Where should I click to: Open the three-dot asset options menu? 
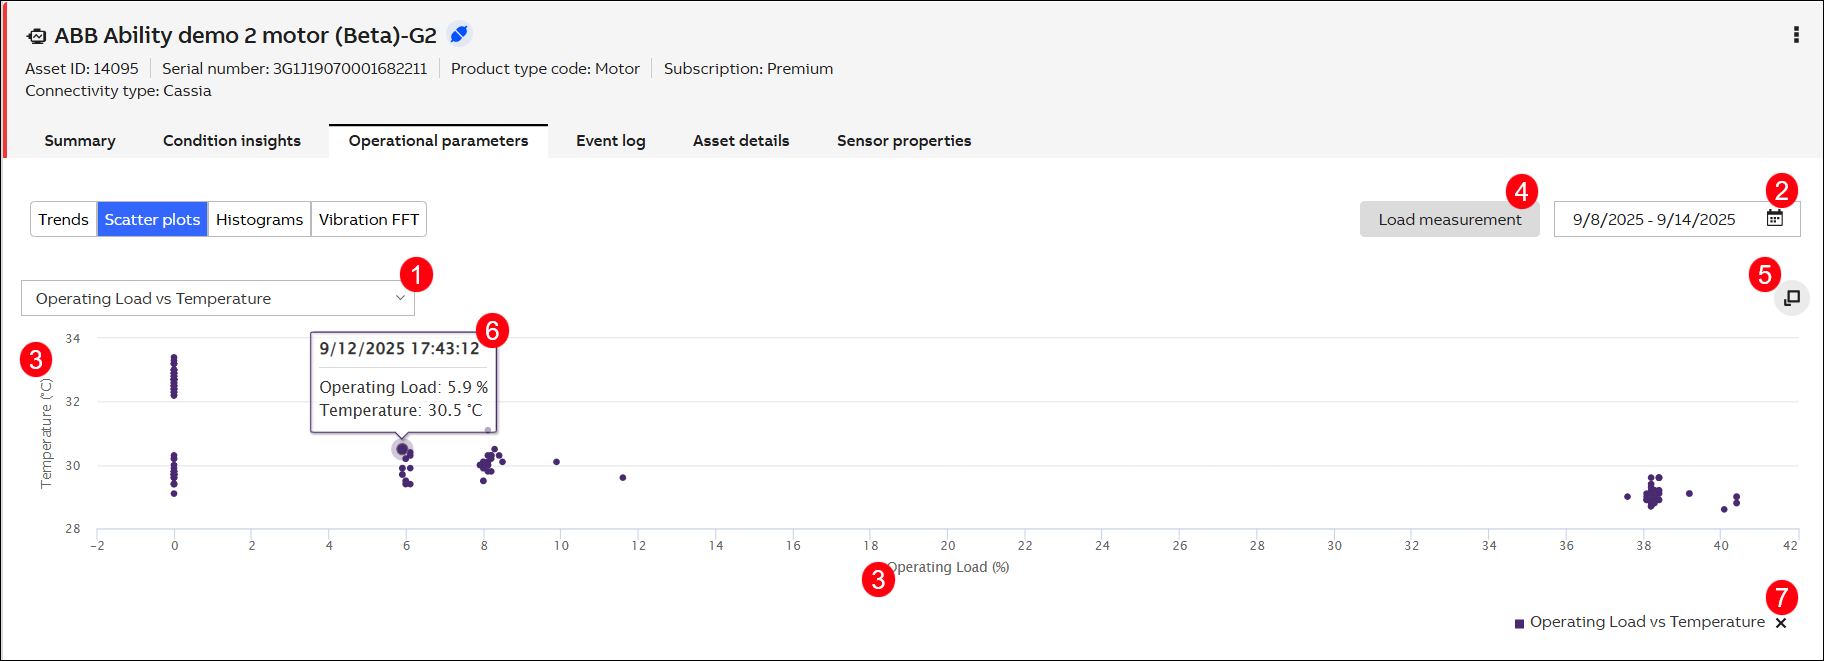coord(1796,35)
